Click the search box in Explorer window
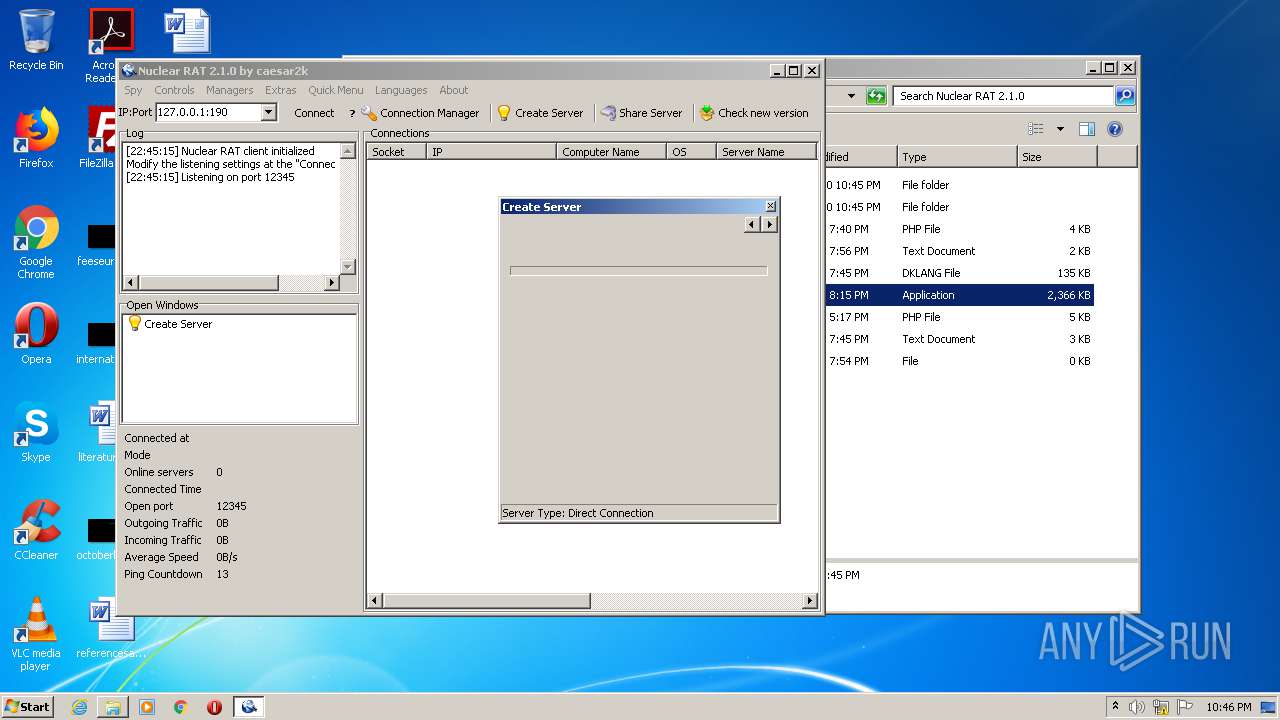 (x=1003, y=96)
